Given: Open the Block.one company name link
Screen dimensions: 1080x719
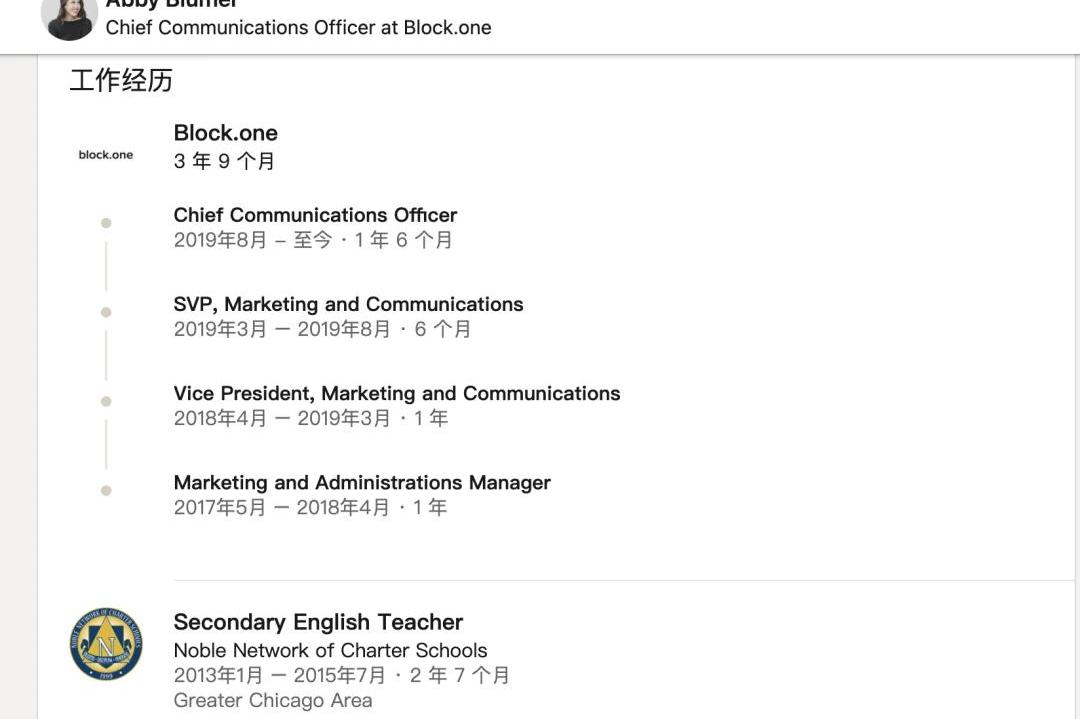Looking at the screenshot, I should (x=226, y=133).
